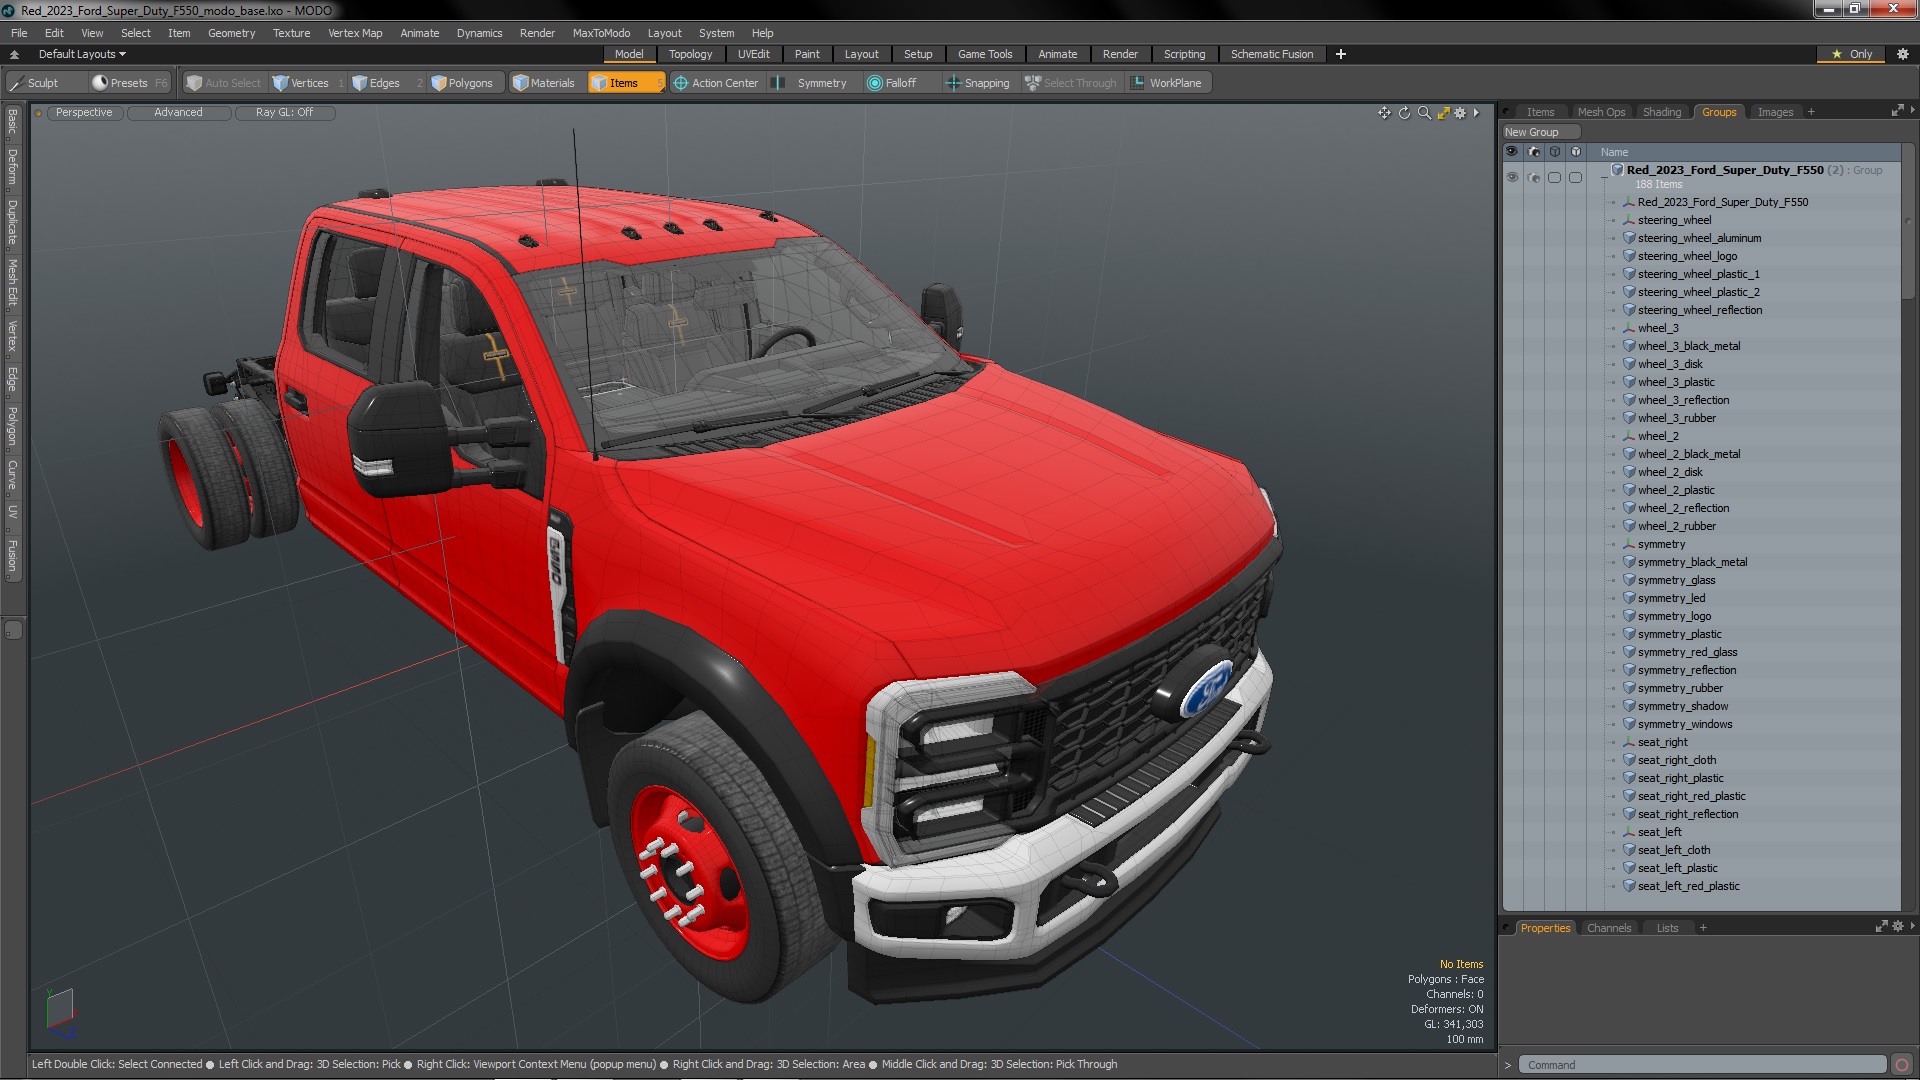Click the Command input field

click(1703, 1065)
